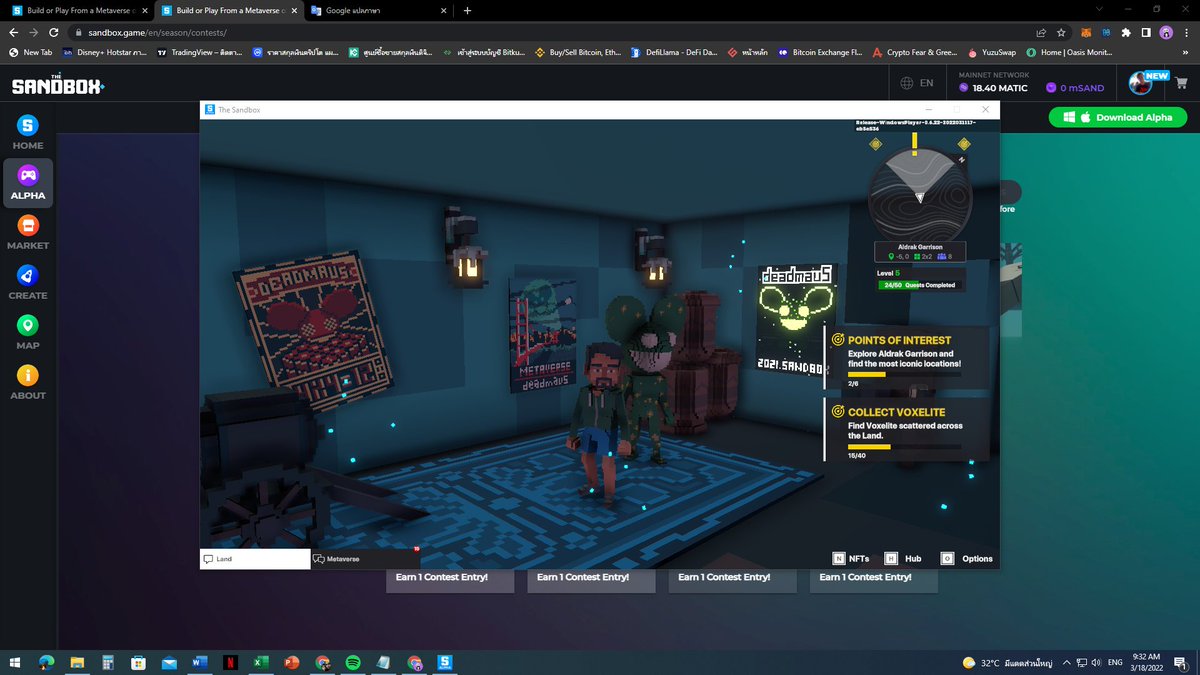
Task: Click the first Earn 1 Contest Entry! button
Action: click(450, 577)
